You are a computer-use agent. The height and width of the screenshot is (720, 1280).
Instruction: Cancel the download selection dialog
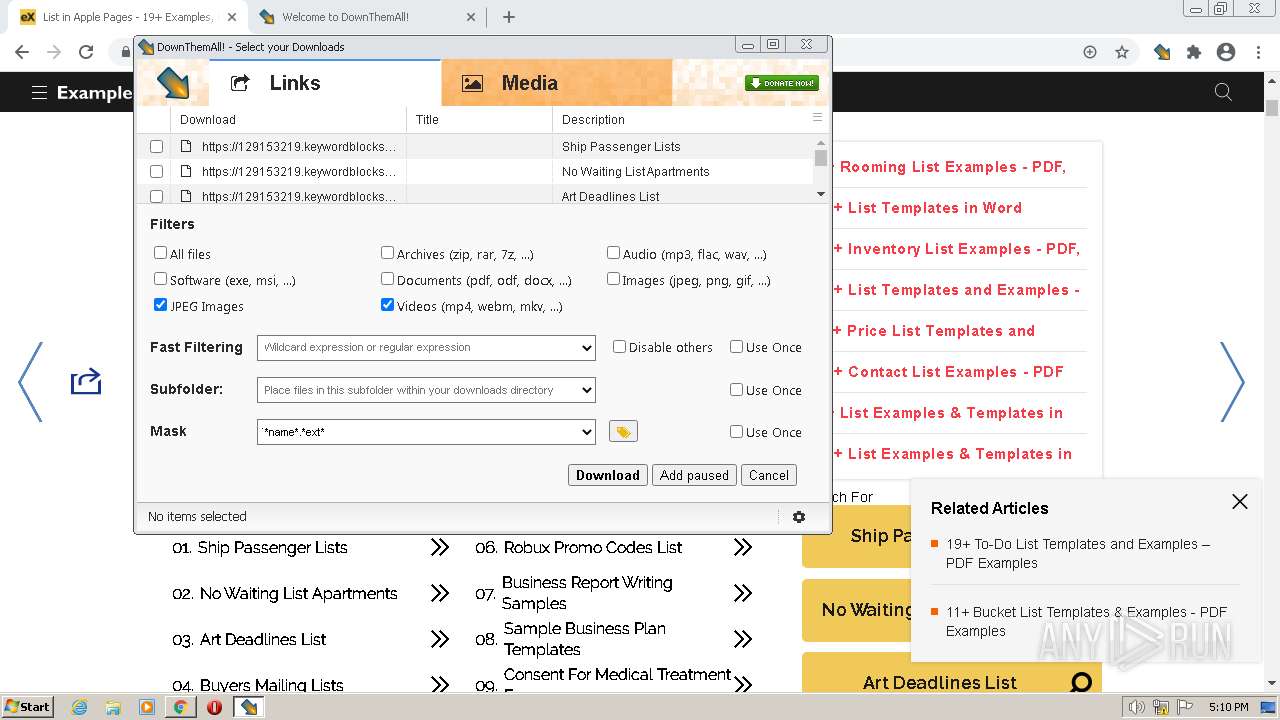769,475
